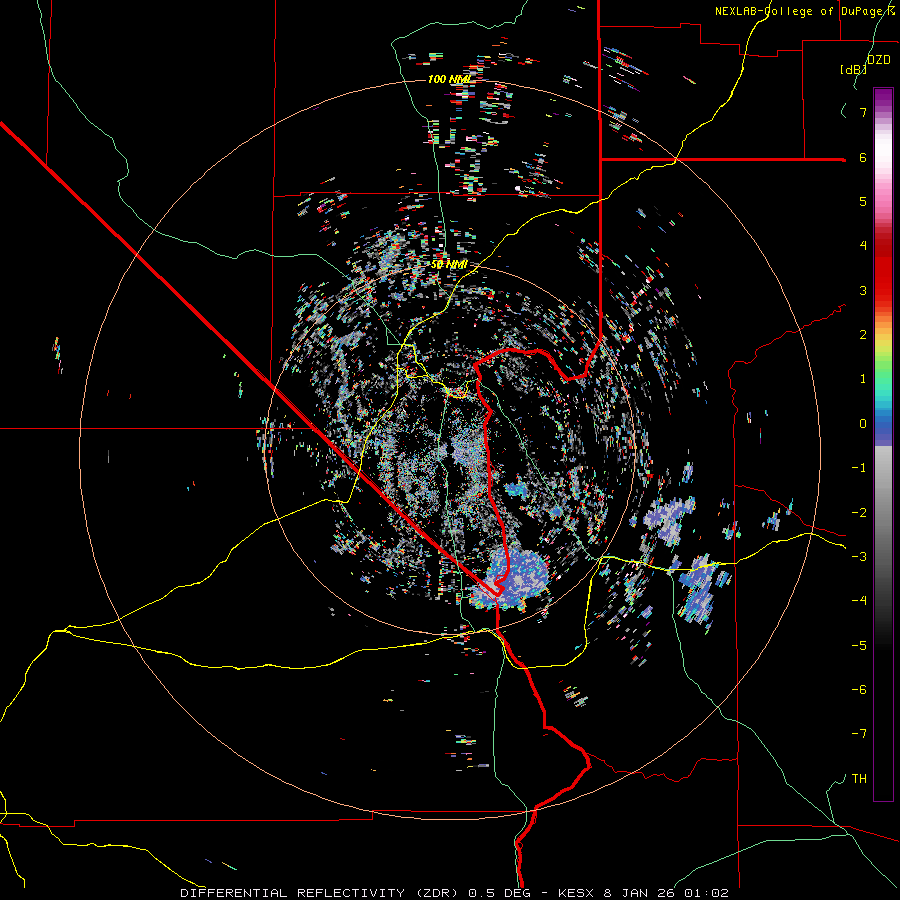Click the 100 NMI range ring label
This screenshot has height=900, width=900.
450,79
